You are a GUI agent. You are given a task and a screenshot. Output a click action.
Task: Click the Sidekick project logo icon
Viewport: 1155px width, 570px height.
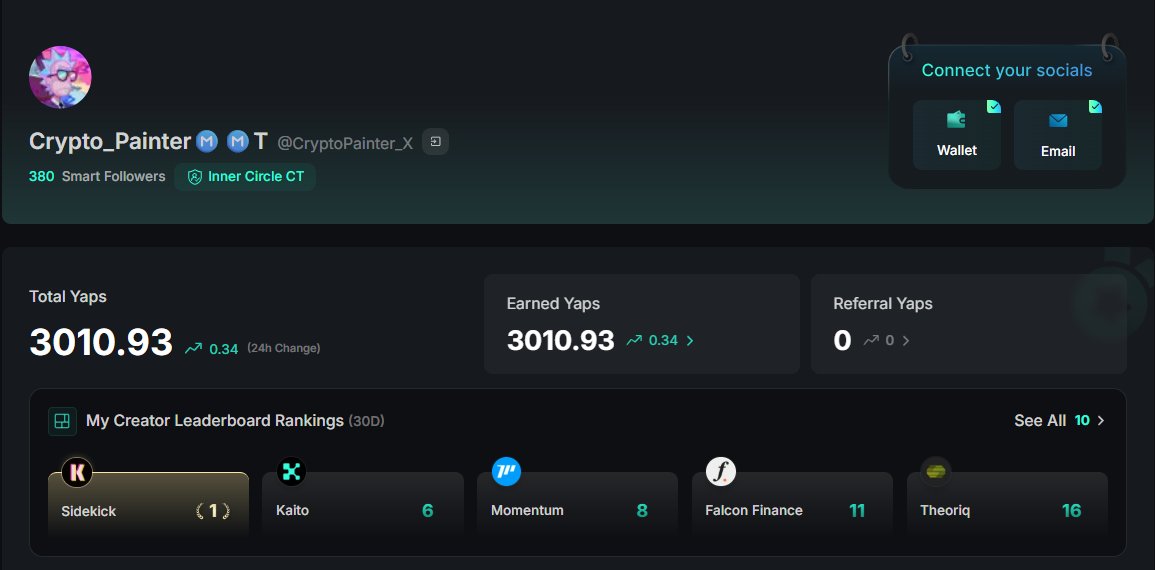76,472
